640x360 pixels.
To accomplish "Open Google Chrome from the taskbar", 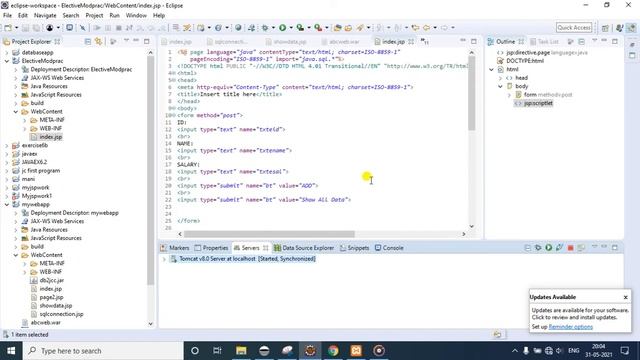I will (333, 351).
